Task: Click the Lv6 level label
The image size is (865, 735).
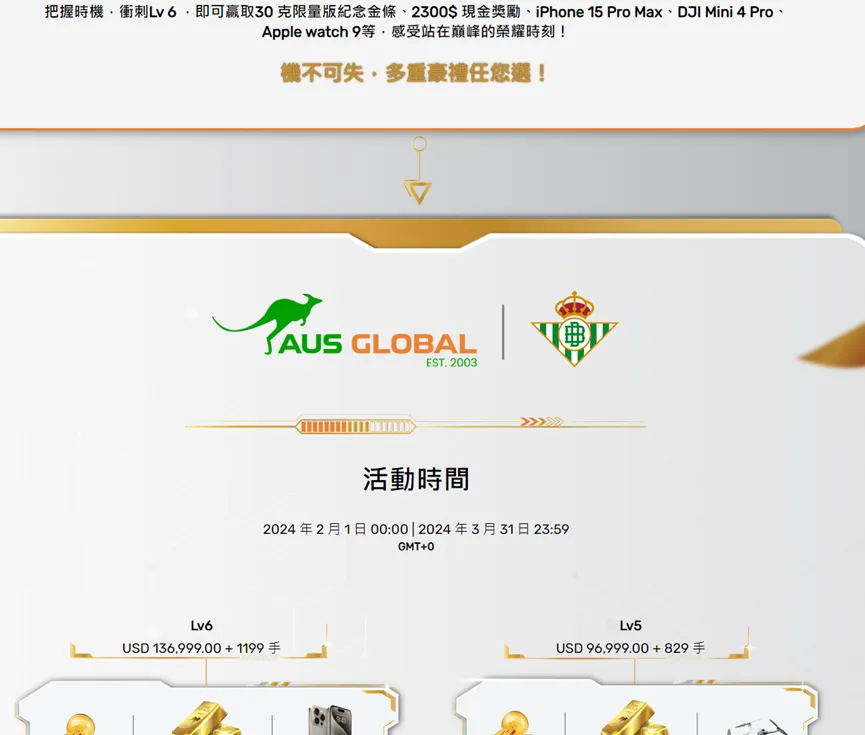Action: 201,626
